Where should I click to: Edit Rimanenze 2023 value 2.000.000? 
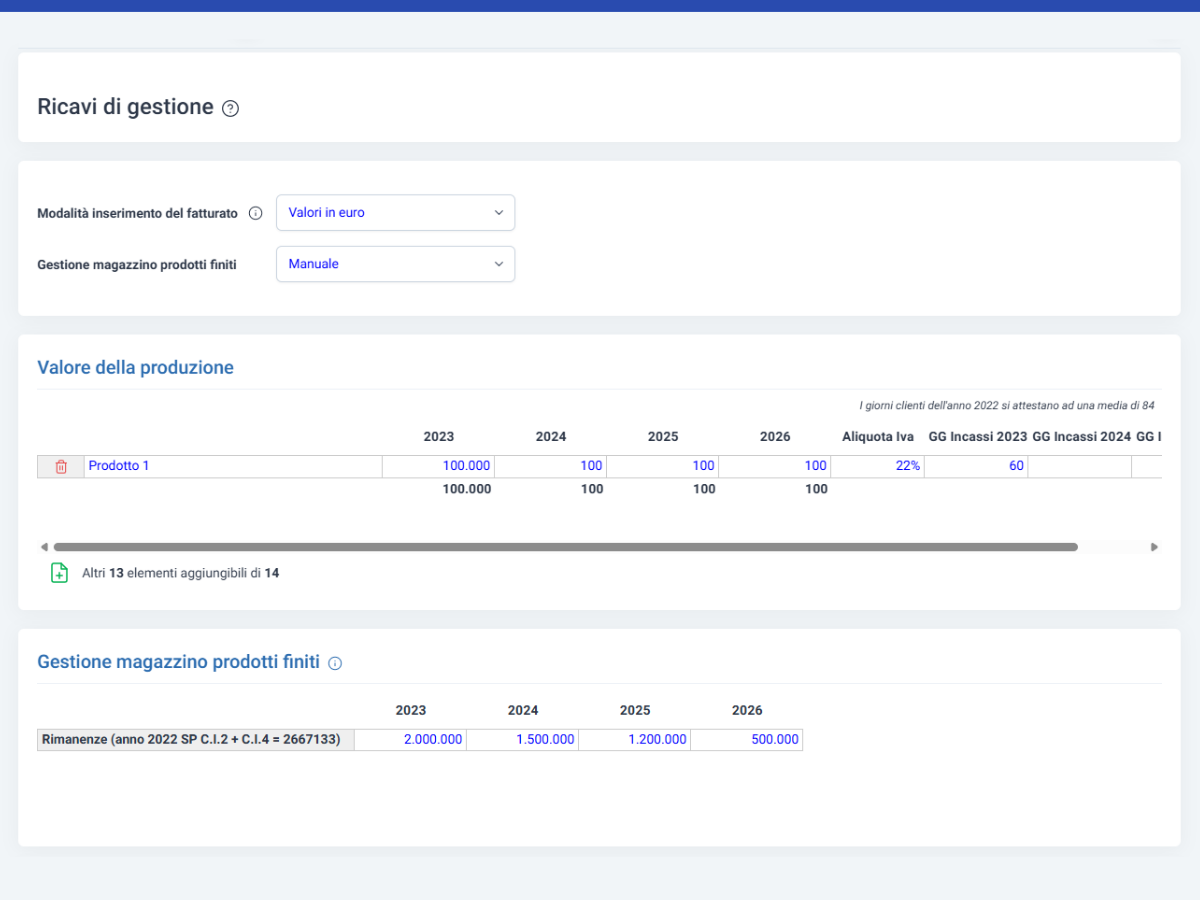tap(411, 740)
